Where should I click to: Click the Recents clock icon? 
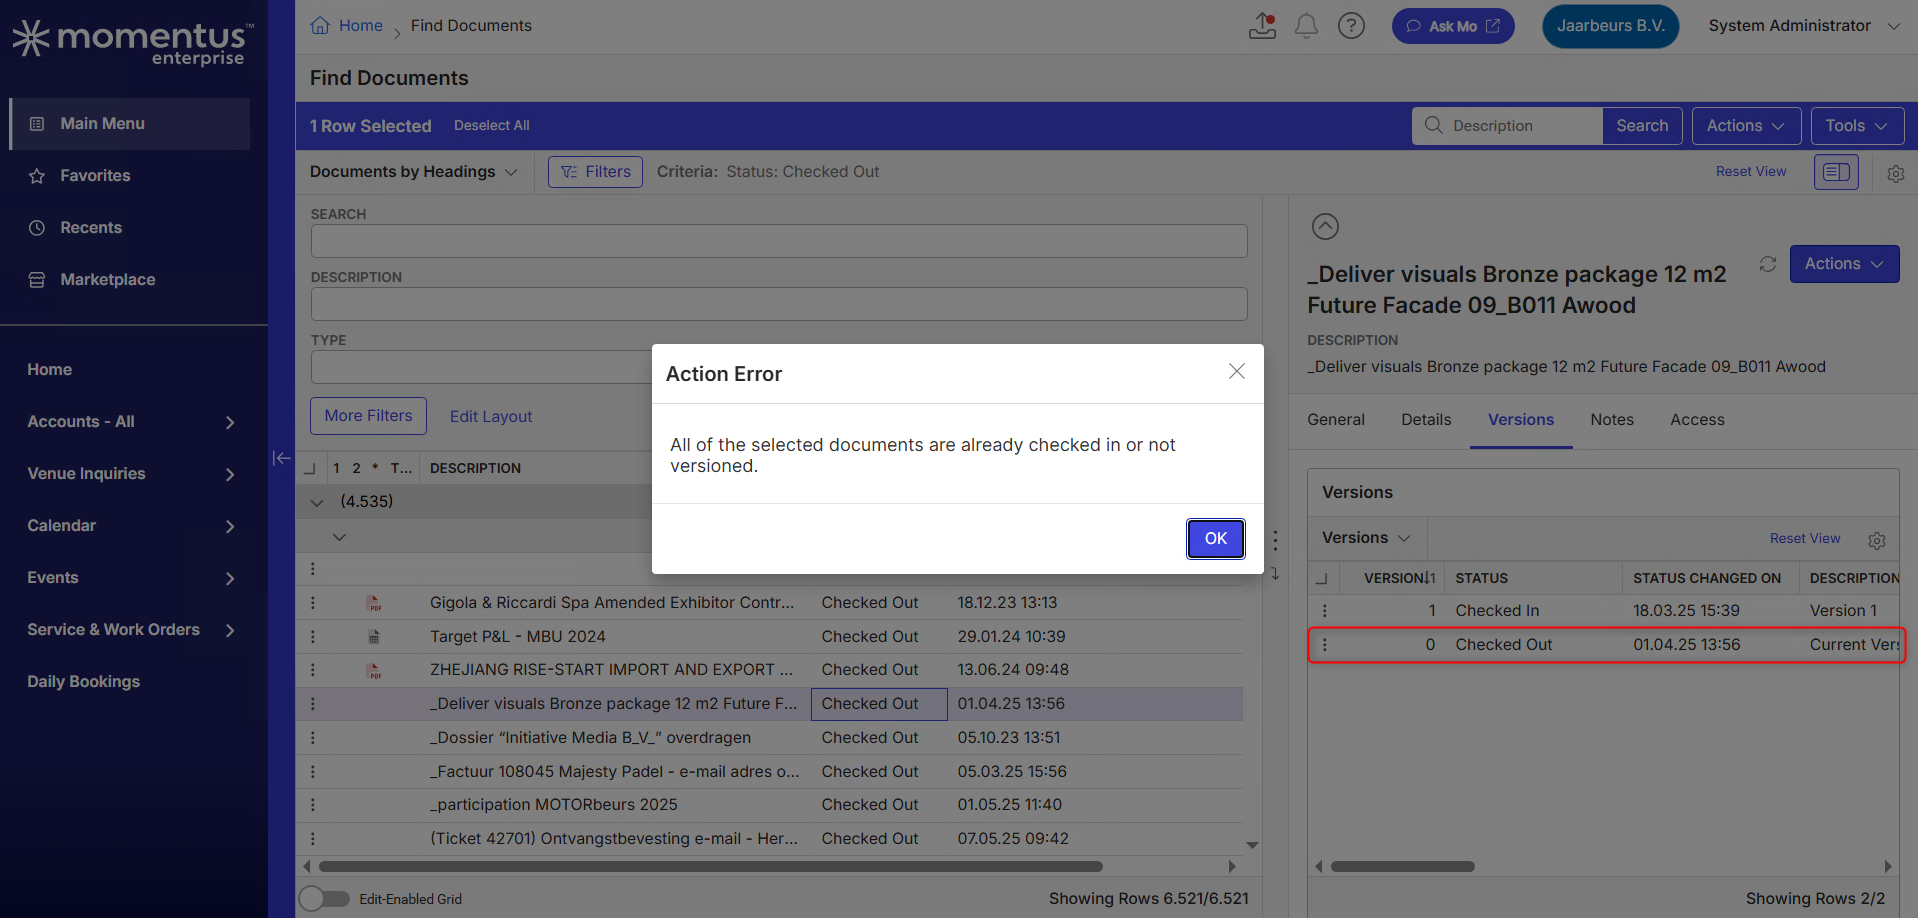(x=37, y=228)
